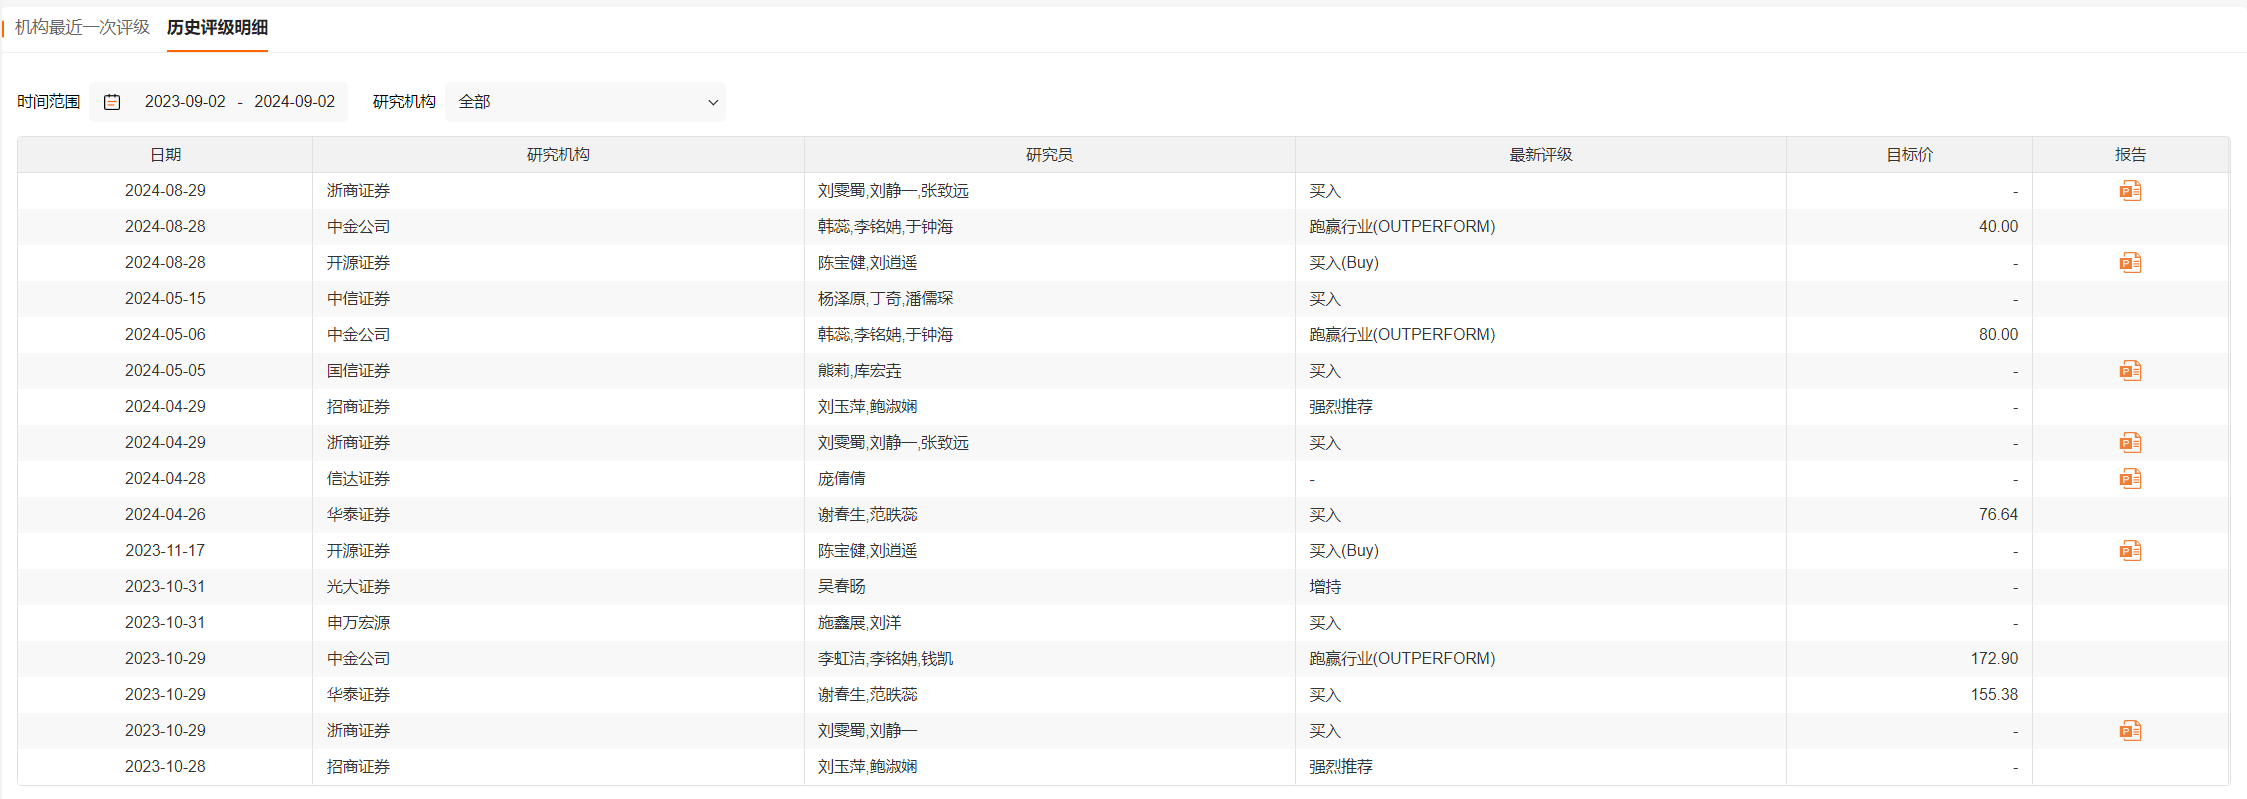Viewport: 2247px width, 799px height.
Task: Click the start date 2023-09-02 field
Action: pos(185,102)
